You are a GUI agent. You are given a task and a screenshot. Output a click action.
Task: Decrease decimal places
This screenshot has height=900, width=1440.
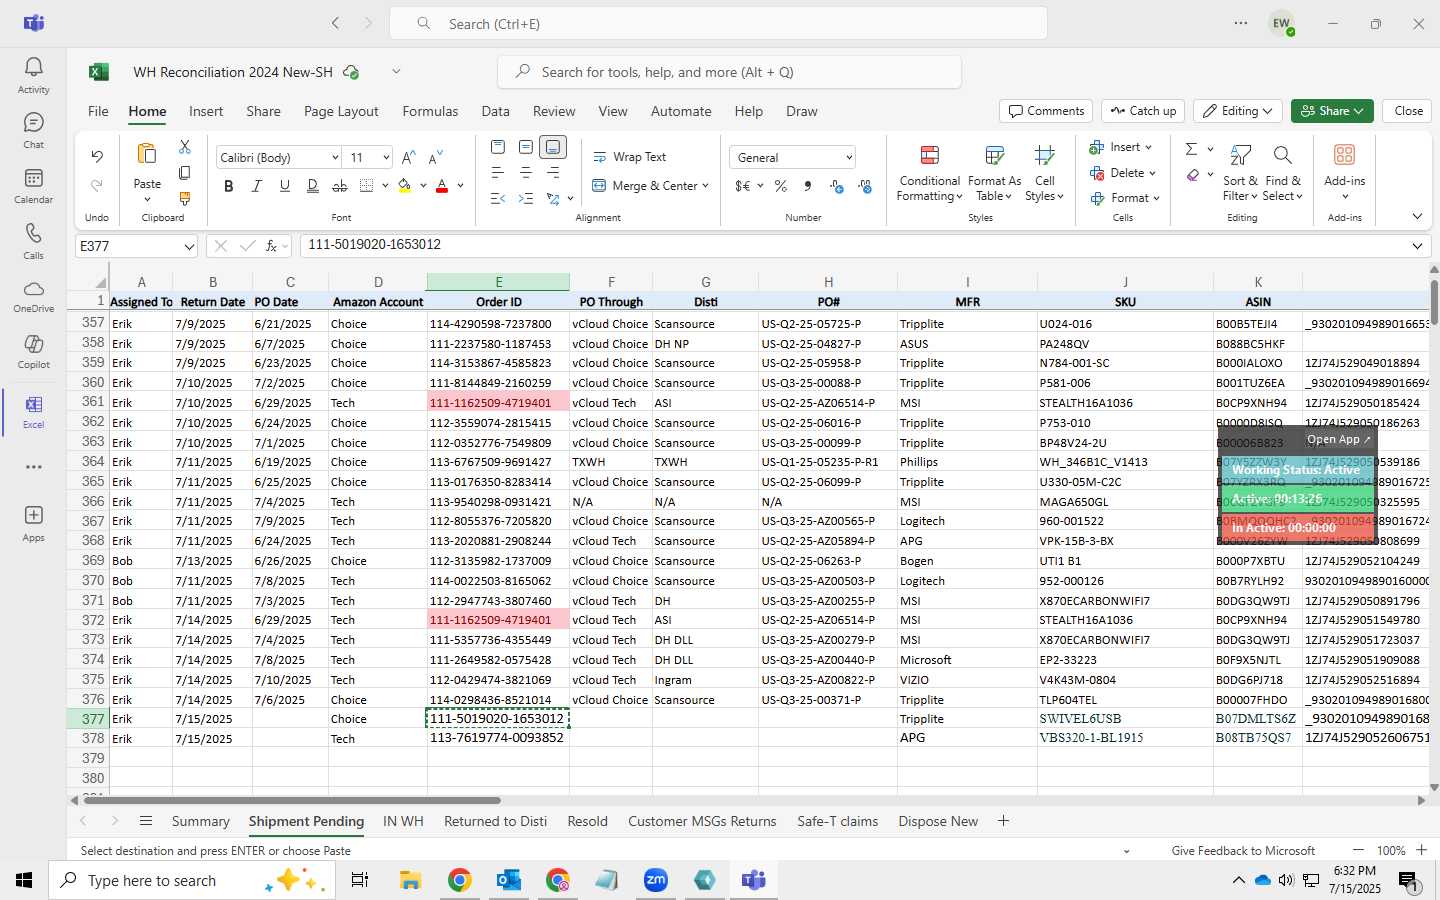click(x=865, y=186)
